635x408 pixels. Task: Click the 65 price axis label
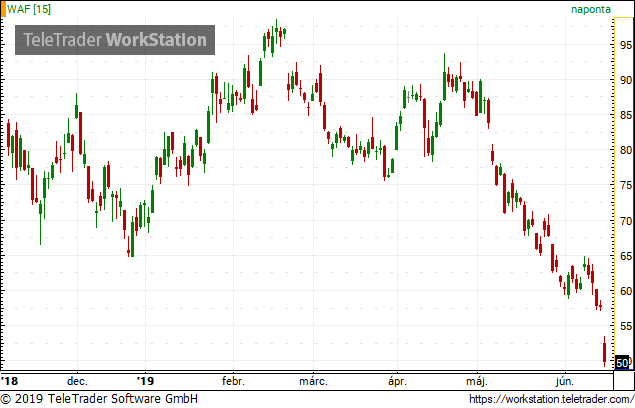tap(626, 256)
